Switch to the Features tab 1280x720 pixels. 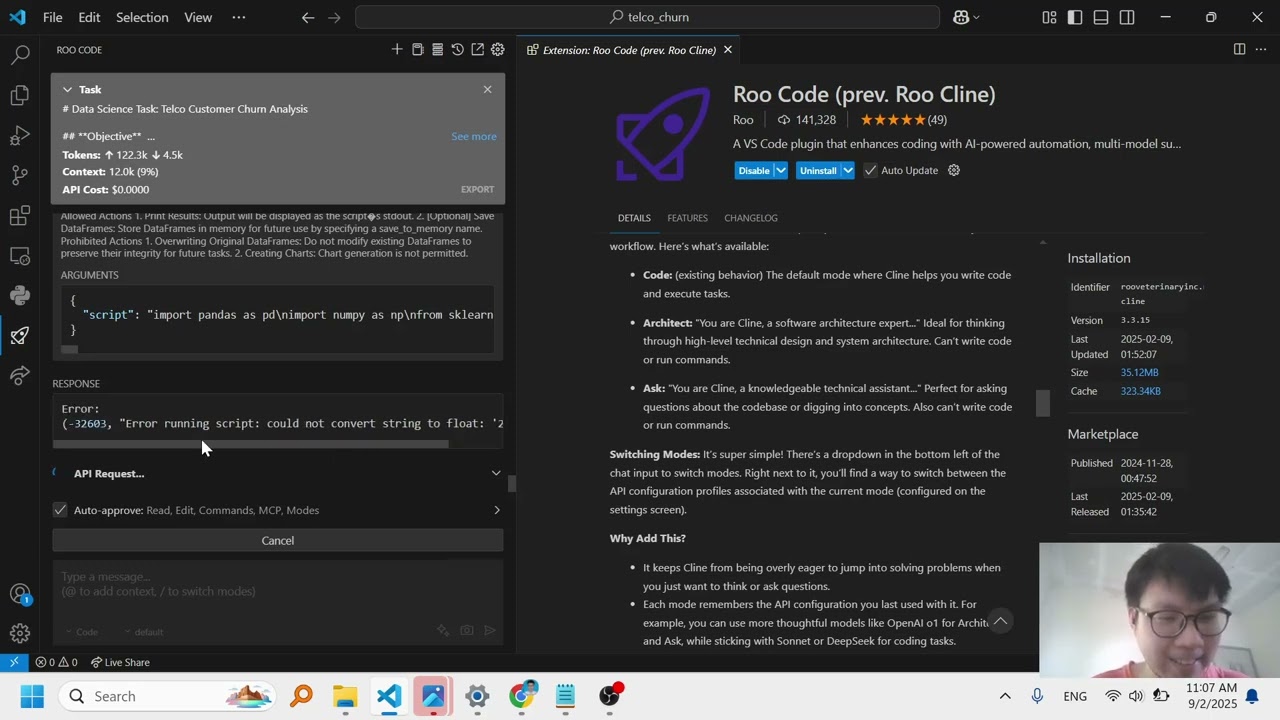point(687,218)
